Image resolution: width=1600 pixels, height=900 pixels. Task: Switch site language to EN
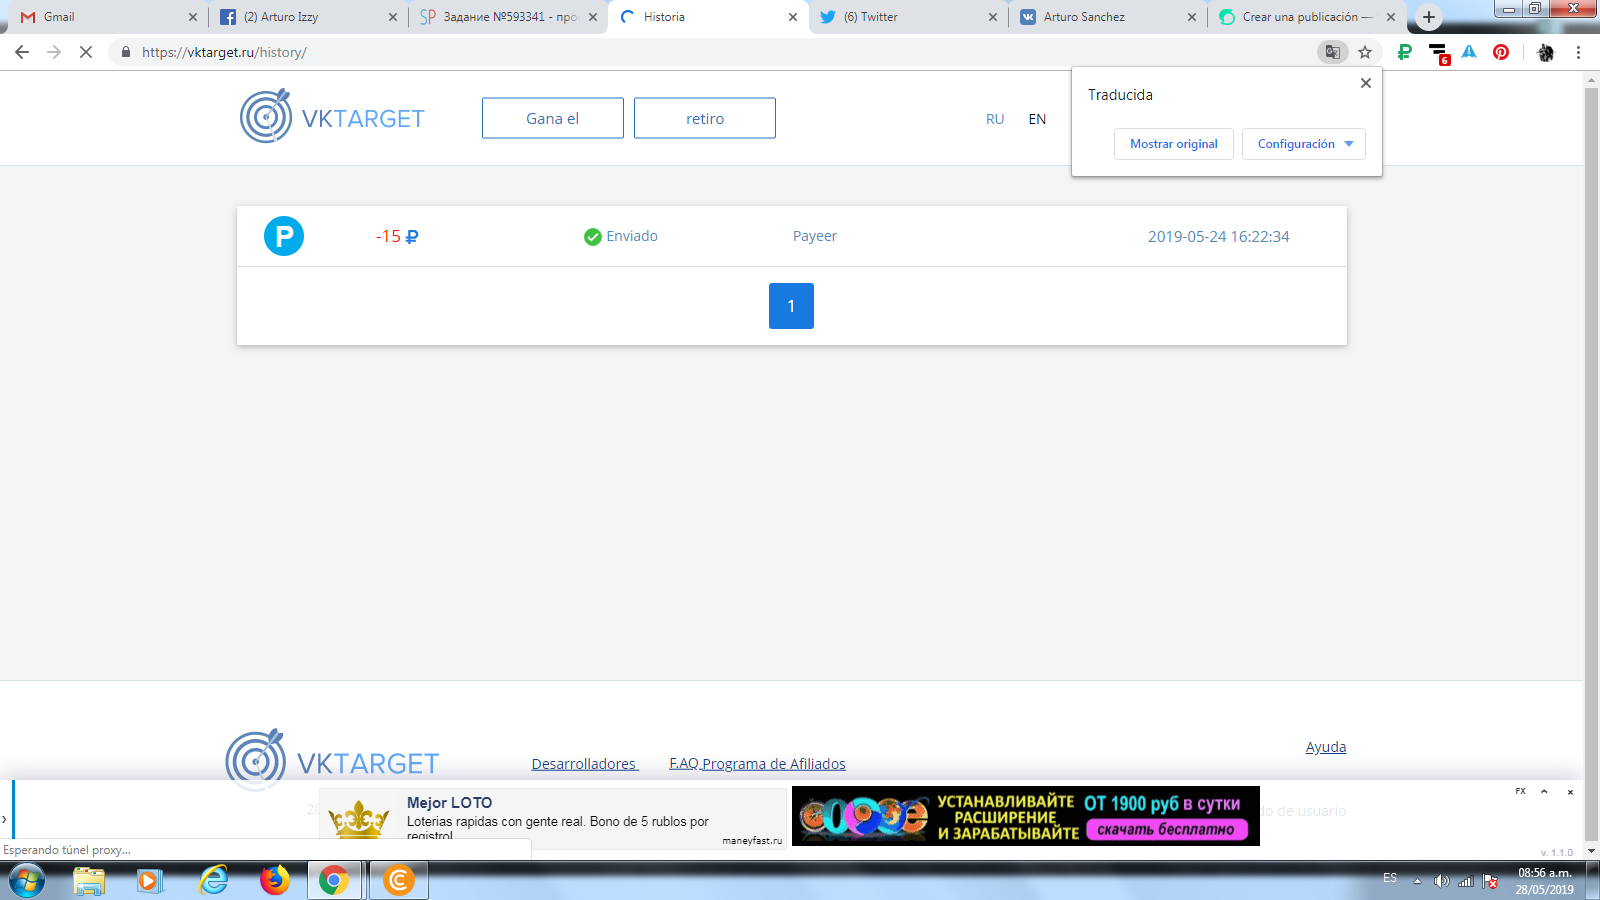point(1038,119)
